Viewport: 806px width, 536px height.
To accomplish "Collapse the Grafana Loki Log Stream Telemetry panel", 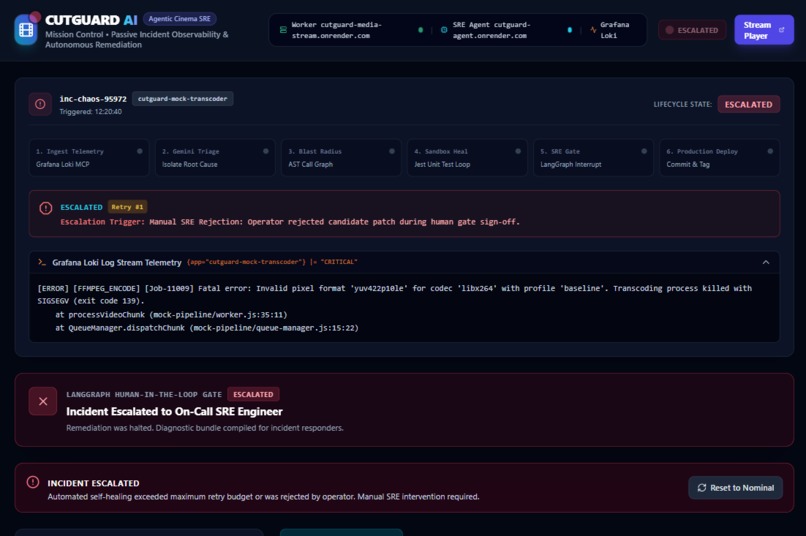I will pos(765,262).
